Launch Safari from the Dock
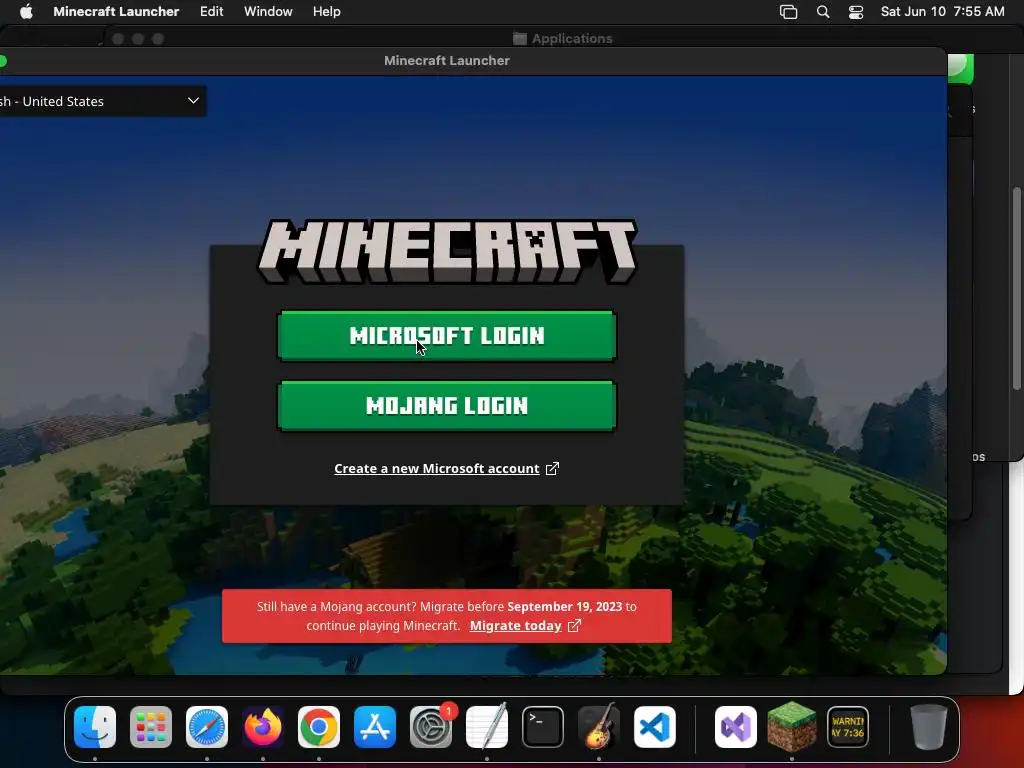The image size is (1024, 768). pos(207,727)
